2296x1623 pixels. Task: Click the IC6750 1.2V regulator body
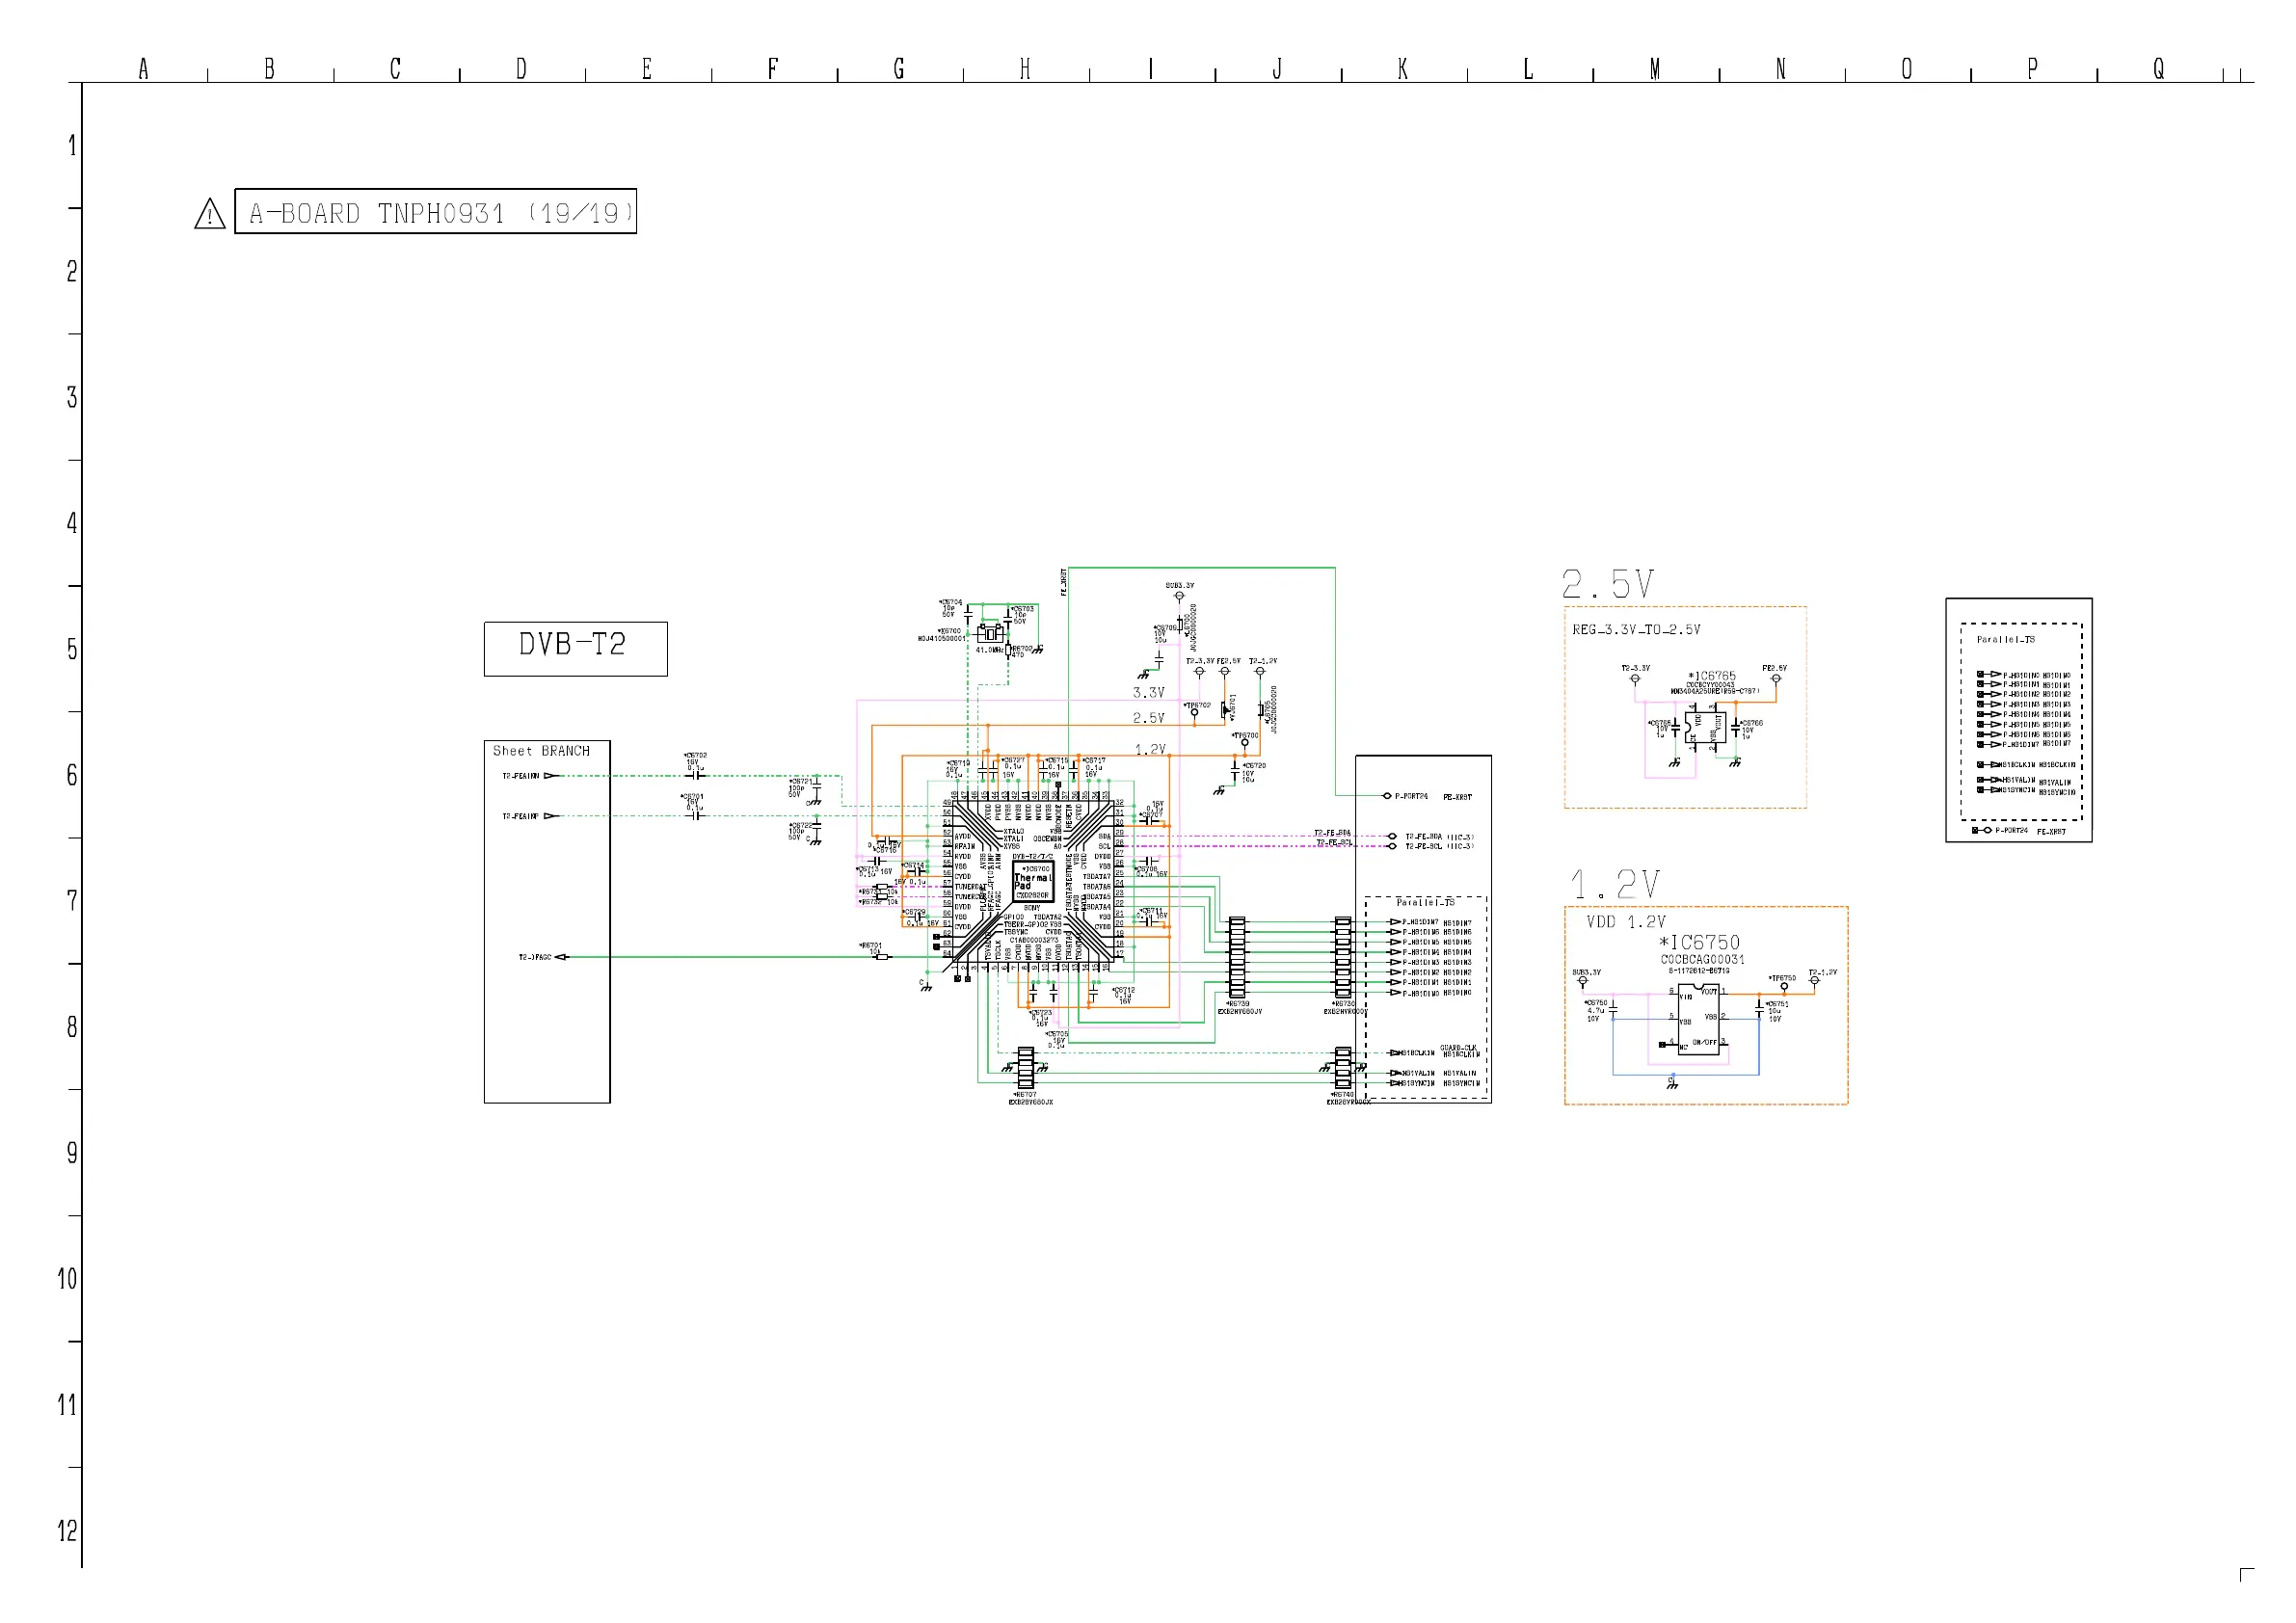coord(1698,1019)
